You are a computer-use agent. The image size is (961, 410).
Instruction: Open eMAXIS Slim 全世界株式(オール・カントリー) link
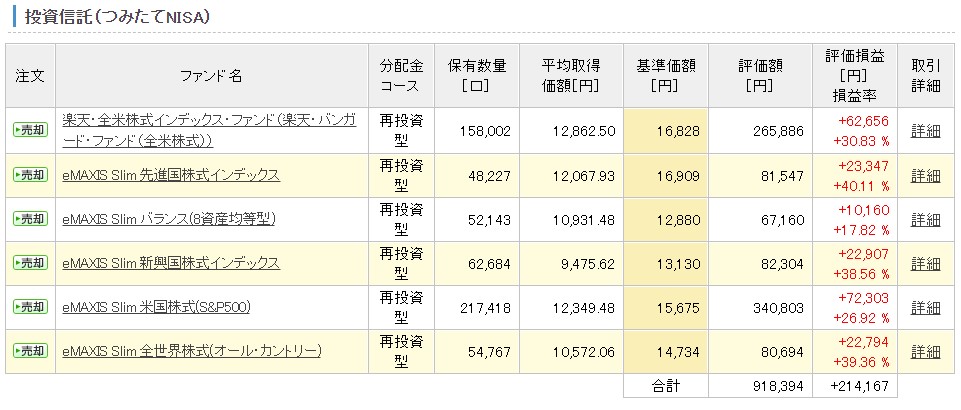[192, 351]
